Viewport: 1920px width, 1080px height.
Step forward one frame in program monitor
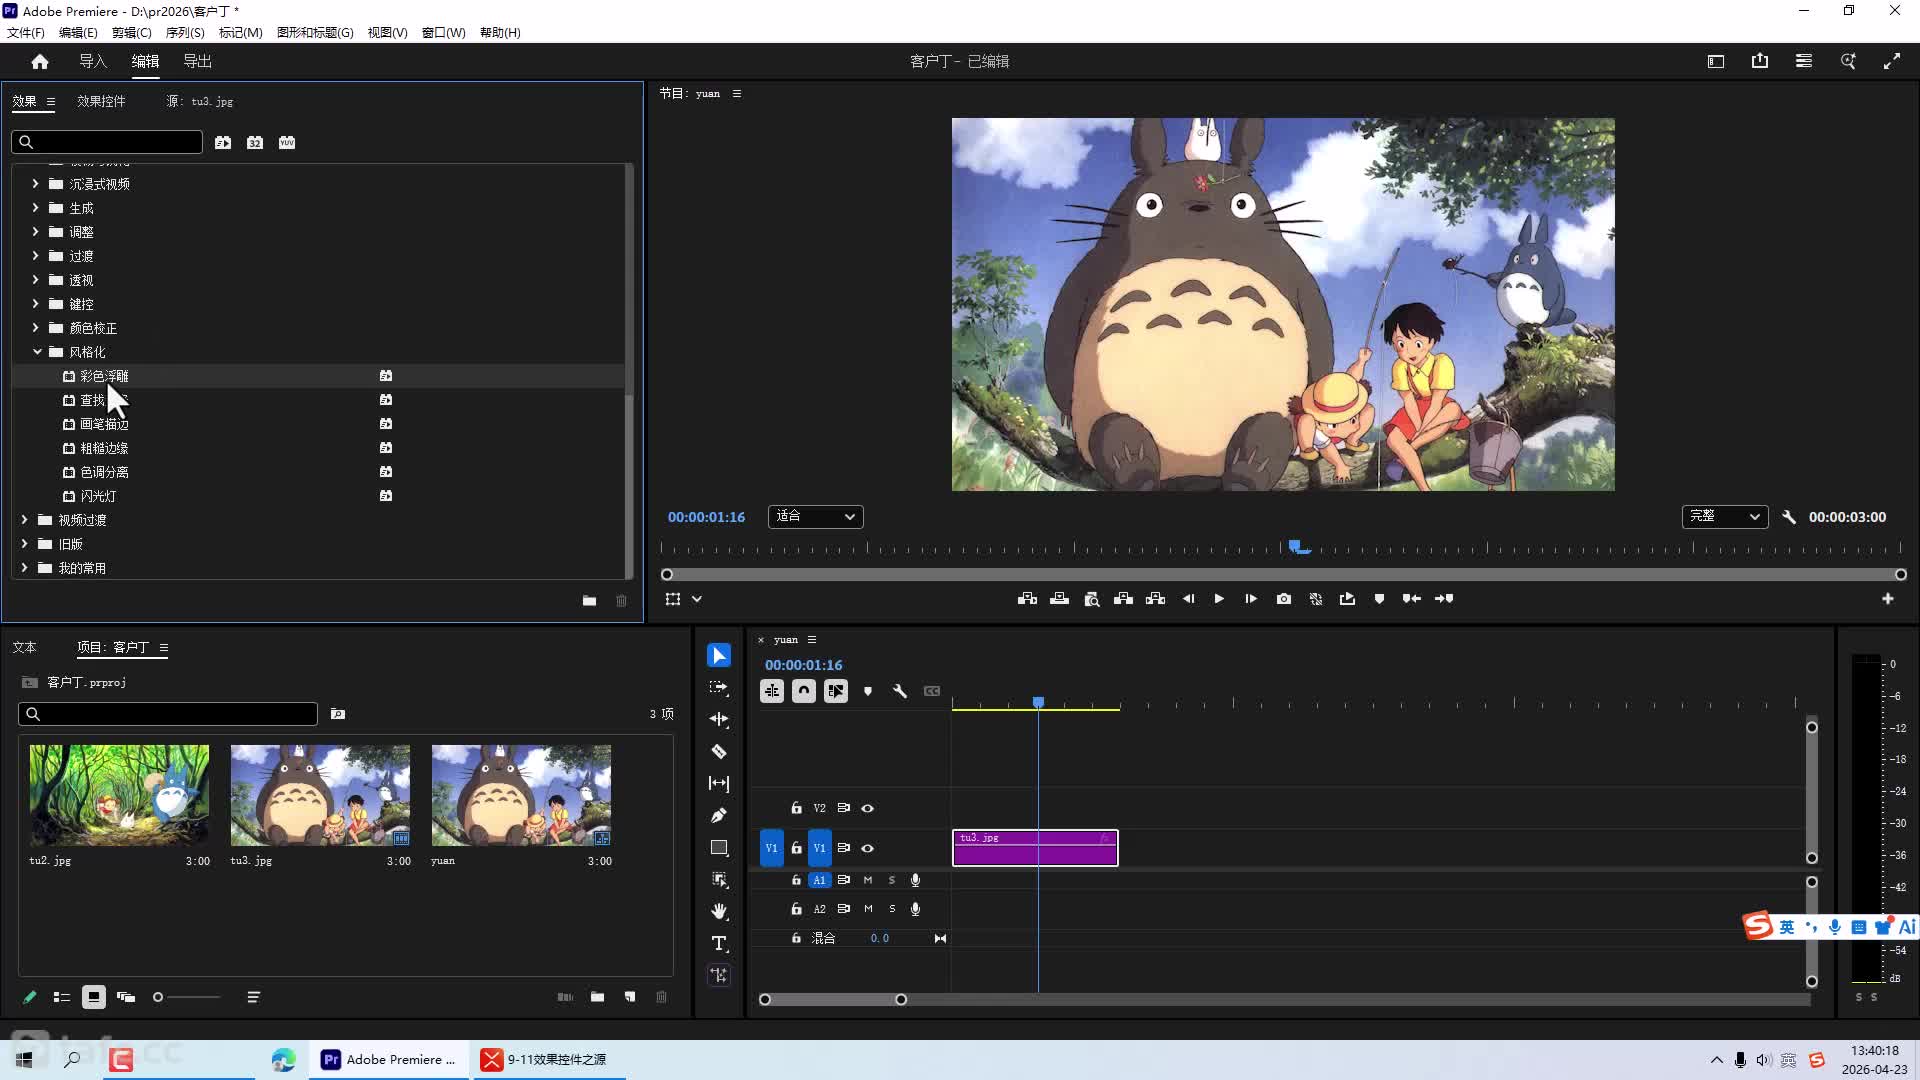click(x=1251, y=599)
